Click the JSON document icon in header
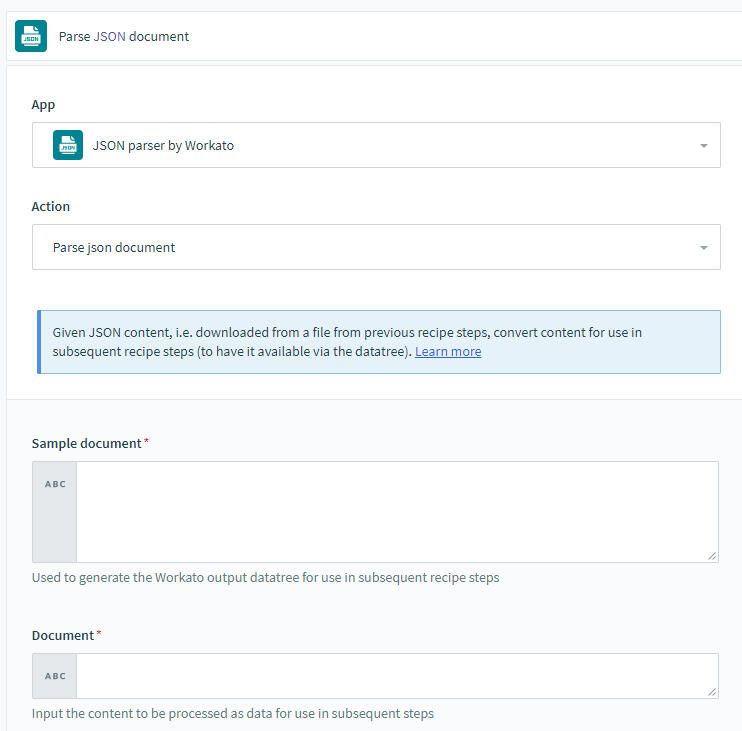Image resolution: width=742 pixels, height=731 pixels. (x=31, y=36)
